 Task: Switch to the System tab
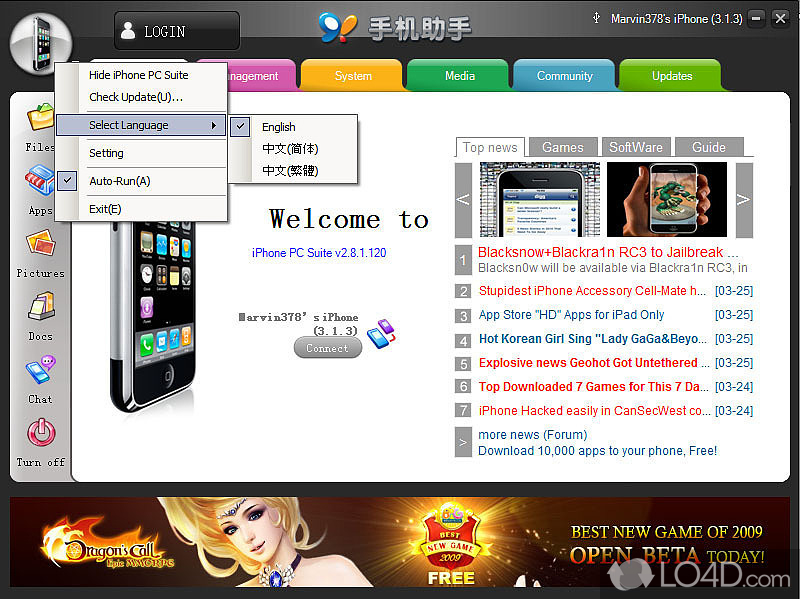pos(353,76)
